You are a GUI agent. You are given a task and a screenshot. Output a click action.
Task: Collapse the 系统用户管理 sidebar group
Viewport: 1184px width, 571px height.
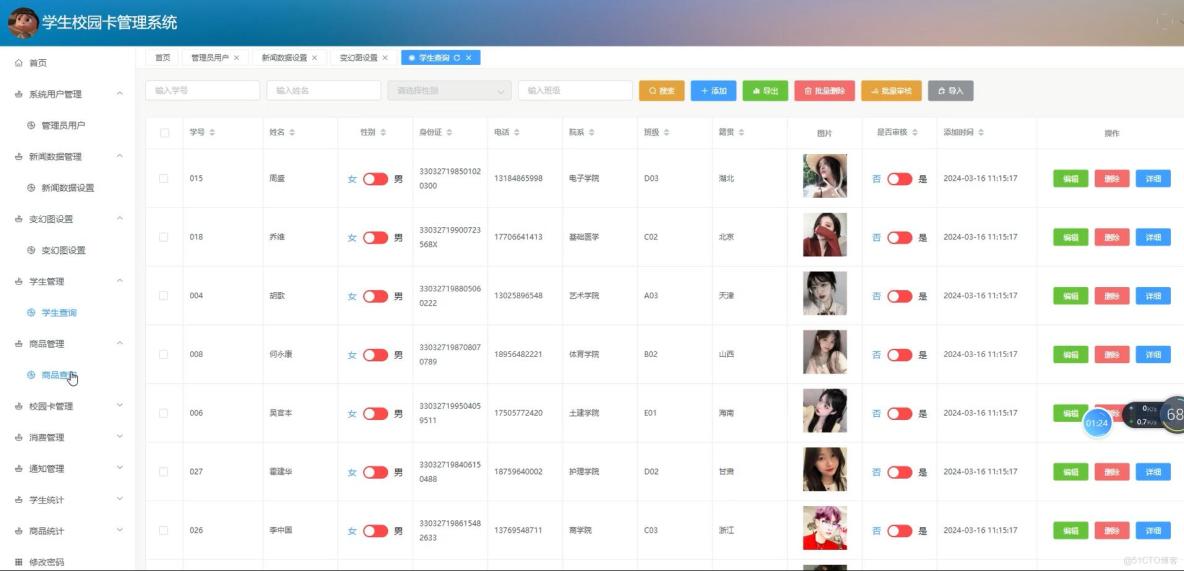coord(119,94)
